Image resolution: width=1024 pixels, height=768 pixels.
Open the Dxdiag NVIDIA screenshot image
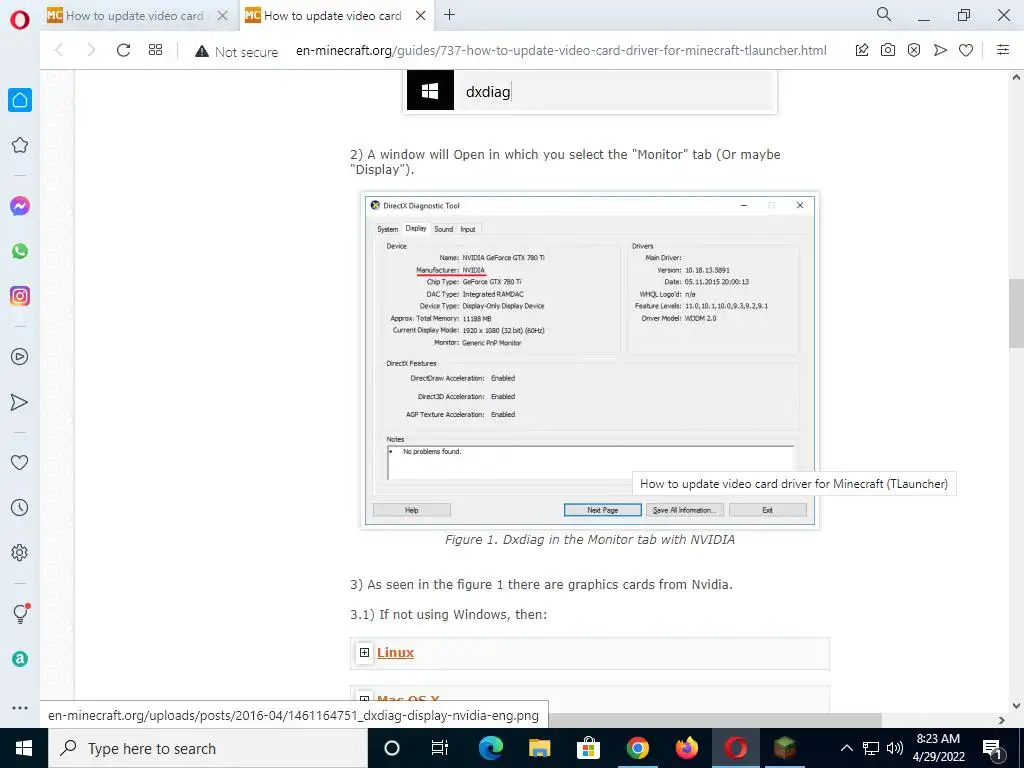590,360
